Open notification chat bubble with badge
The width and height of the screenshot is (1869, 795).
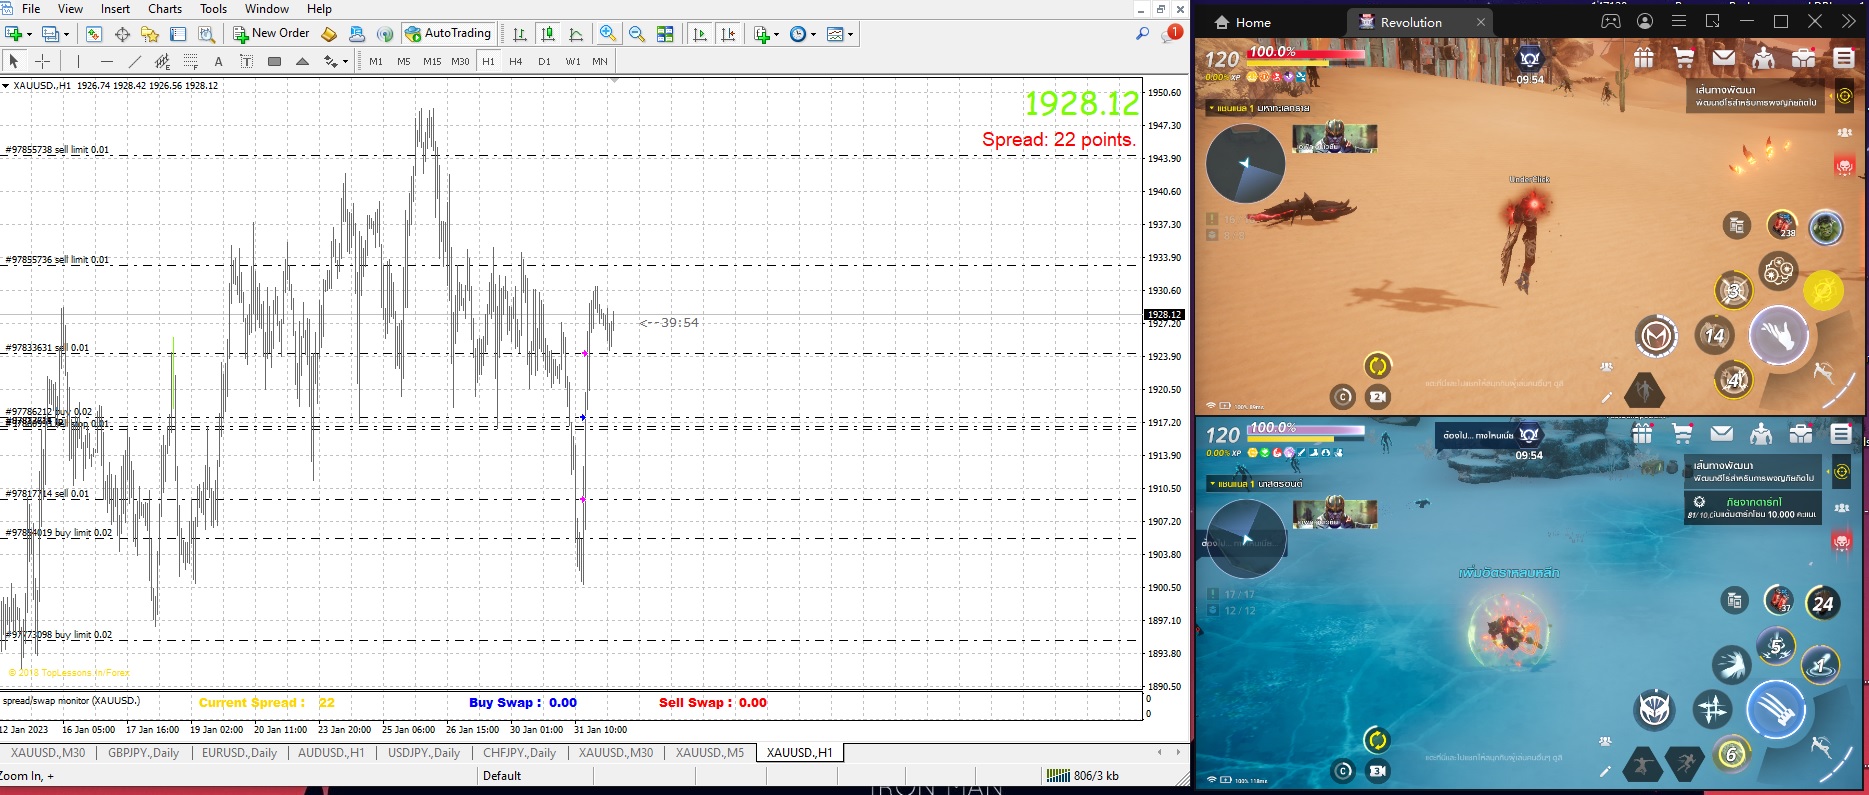coord(1172,33)
